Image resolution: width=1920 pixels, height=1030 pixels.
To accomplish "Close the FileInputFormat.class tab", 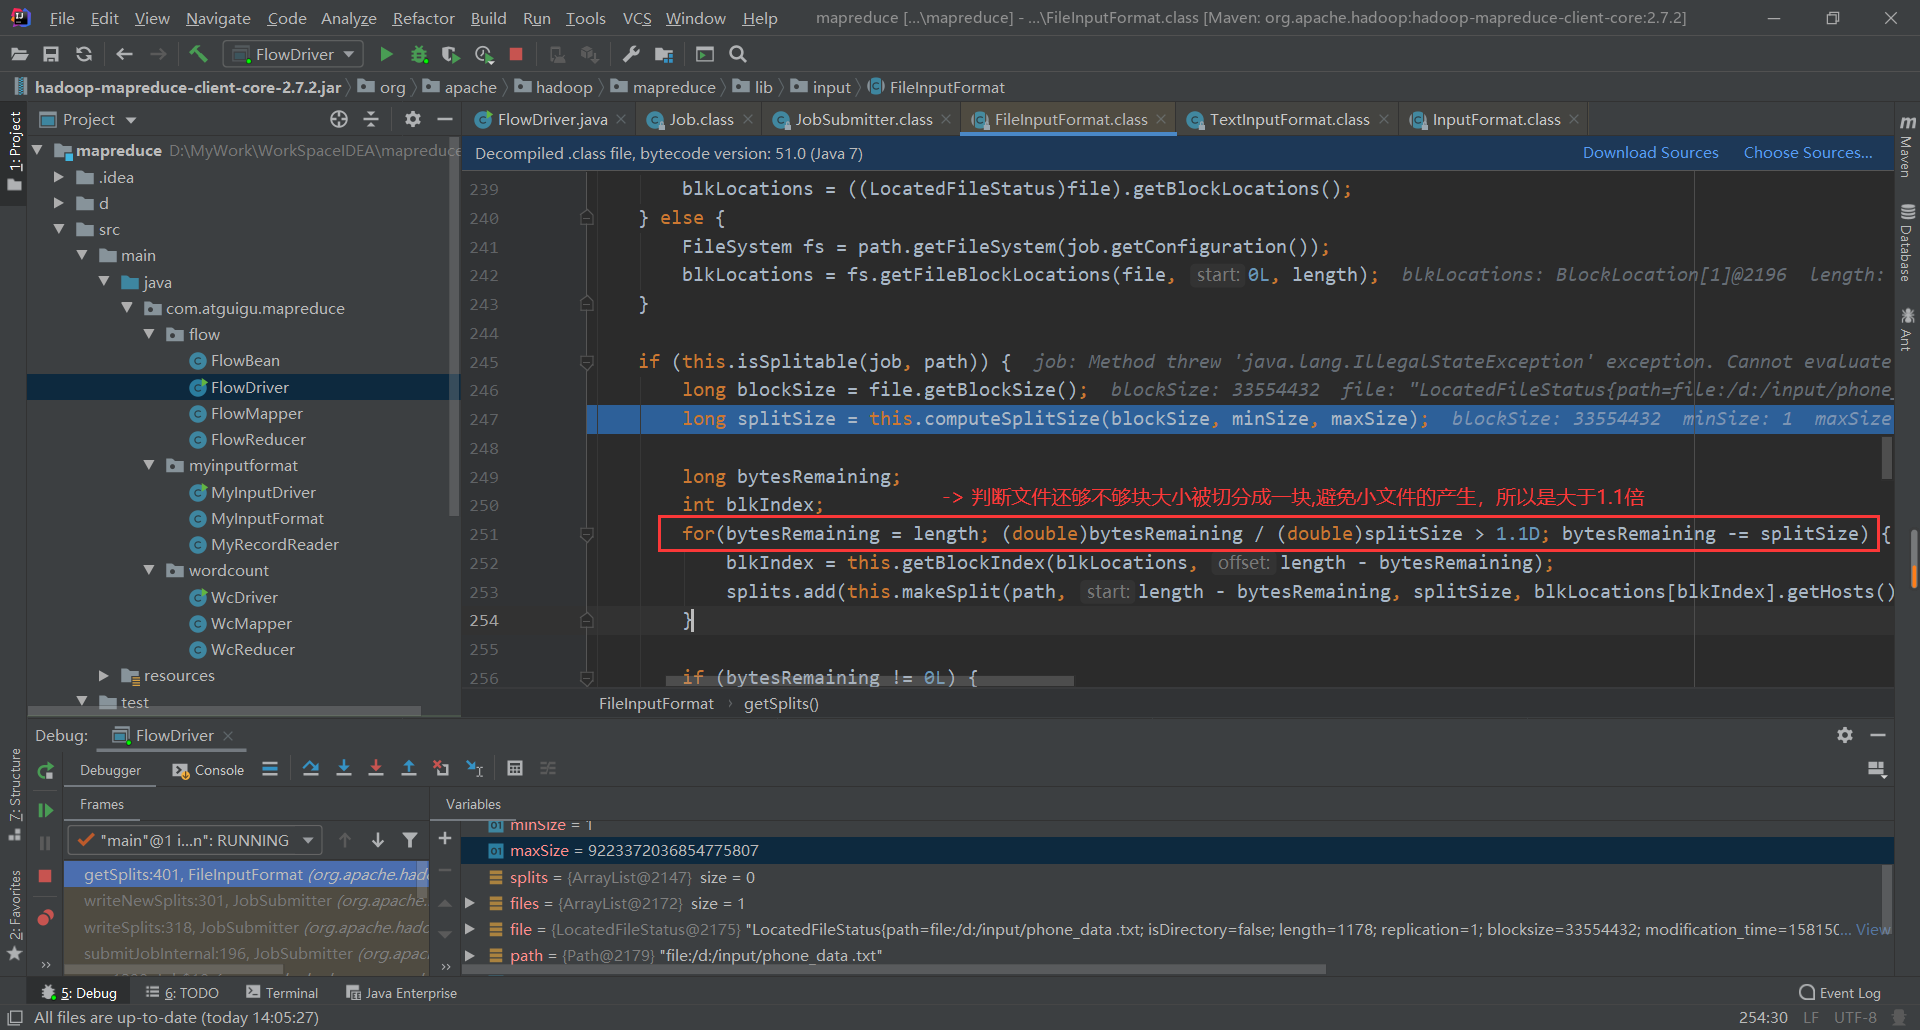I will coord(1161,119).
